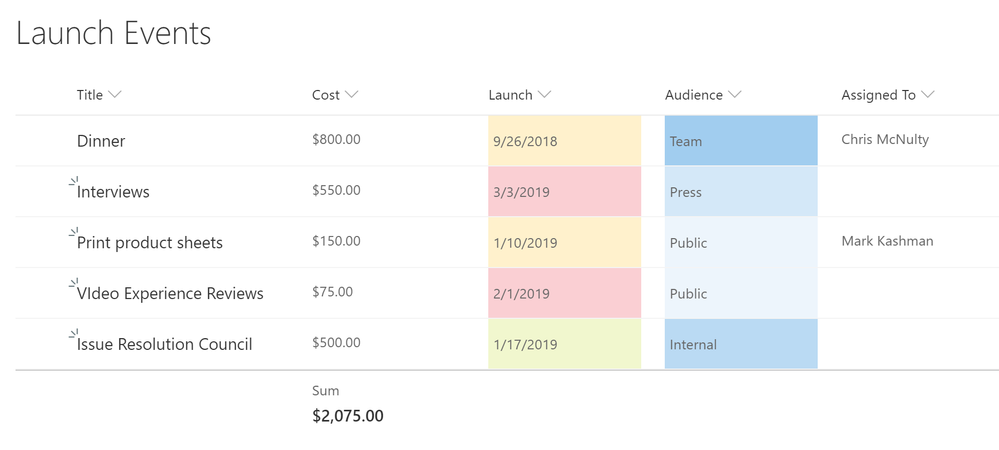Click the Title column header label
Screen dimensions: 999x450
coord(90,95)
